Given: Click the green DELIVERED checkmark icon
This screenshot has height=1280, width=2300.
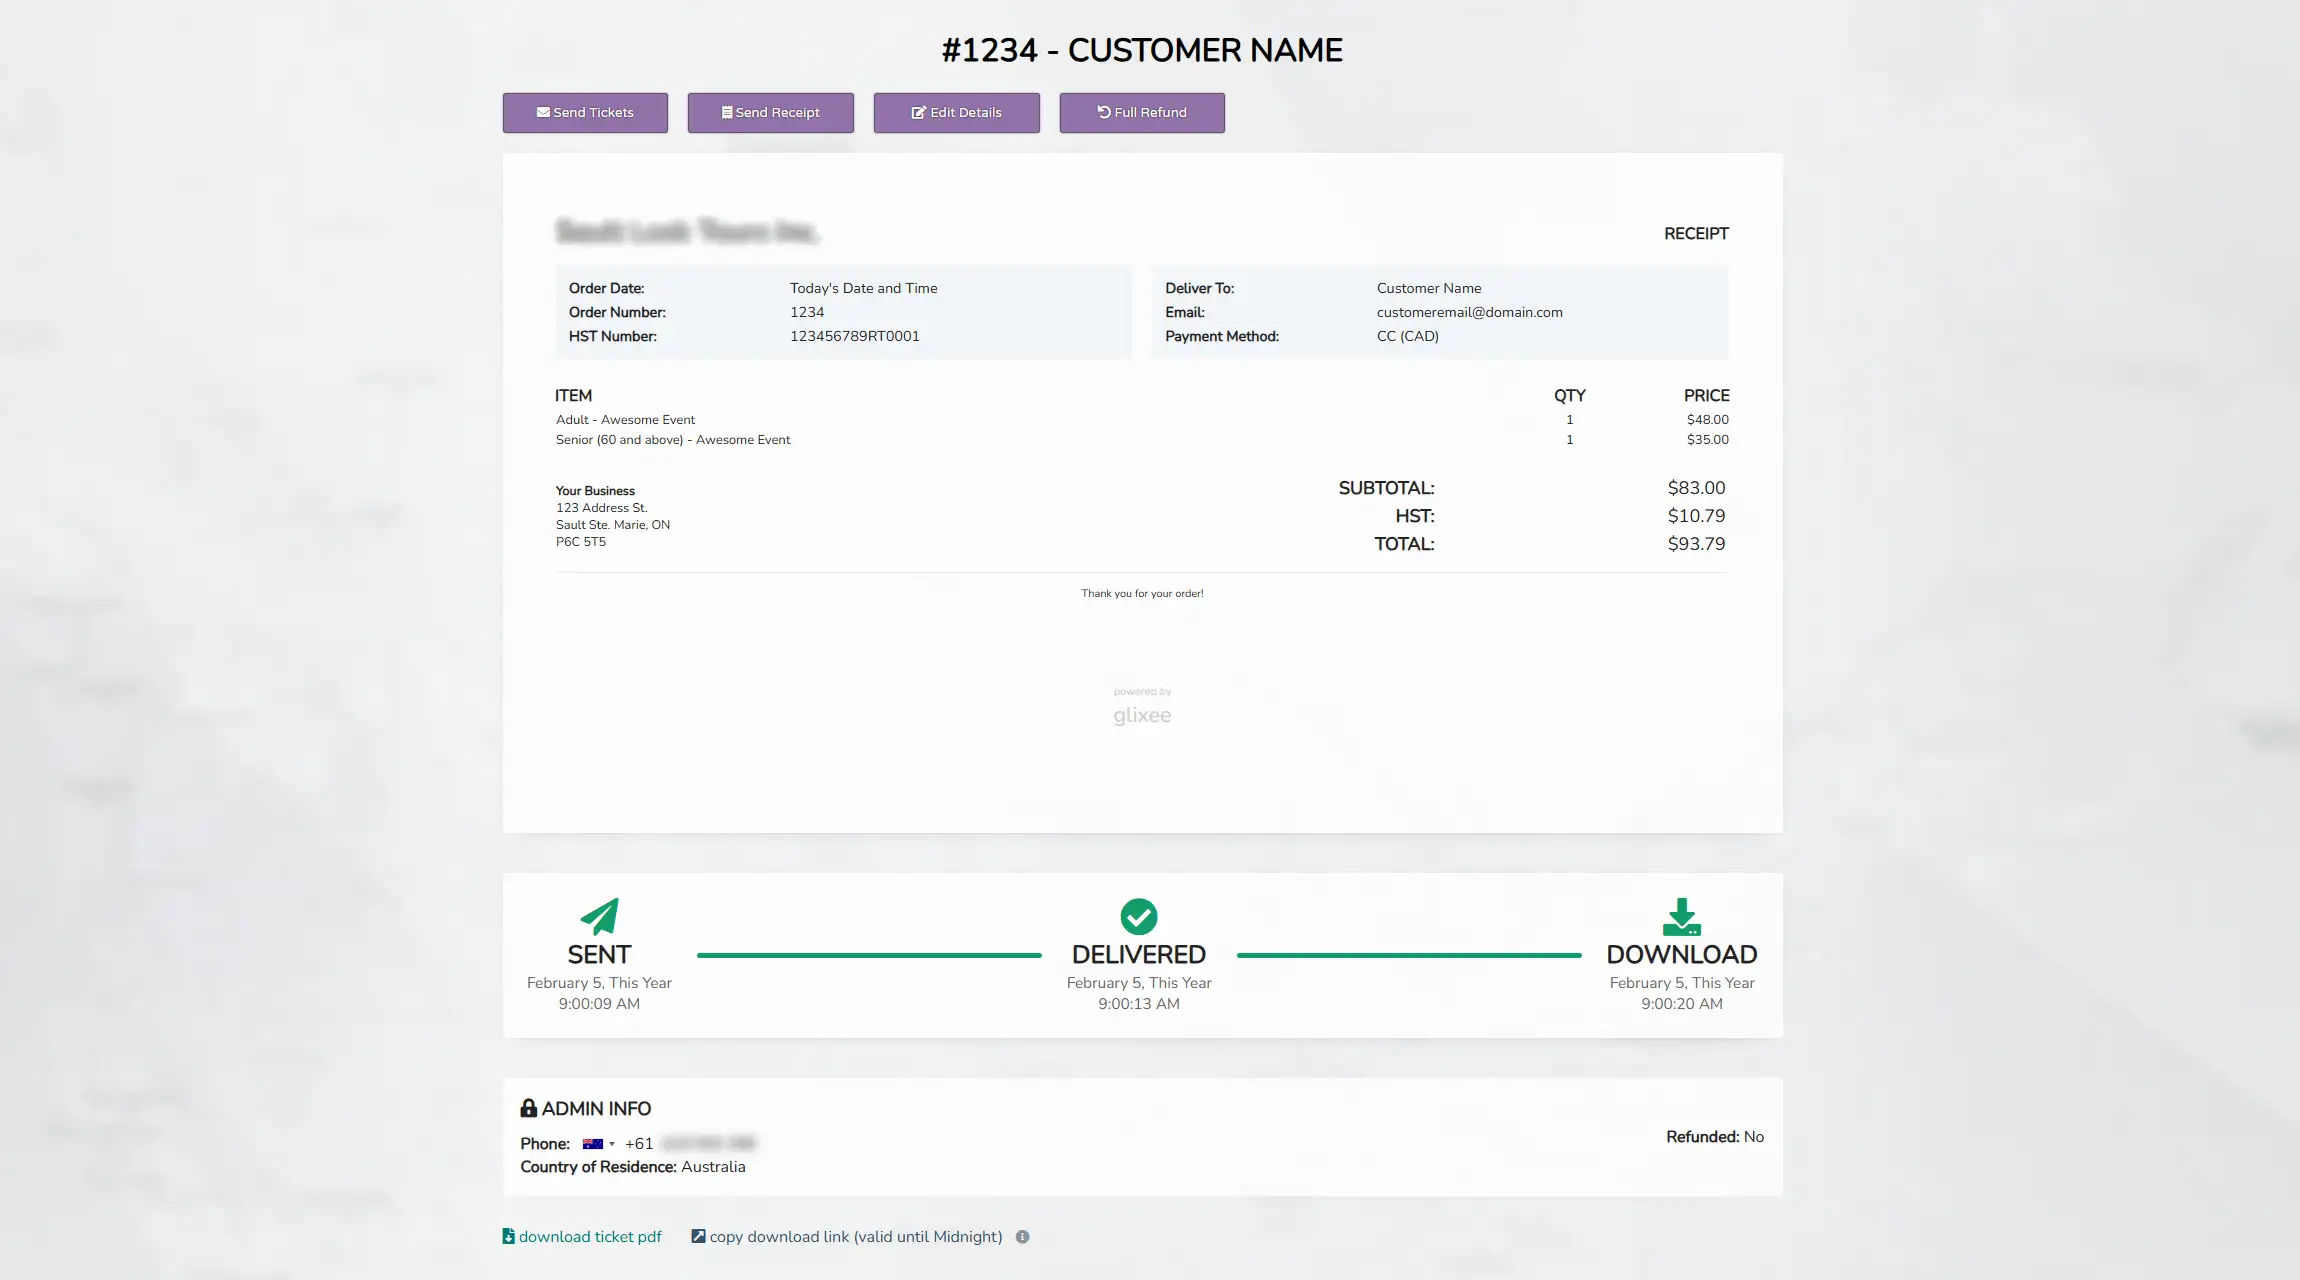Looking at the screenshot, I should (1139, 916).
